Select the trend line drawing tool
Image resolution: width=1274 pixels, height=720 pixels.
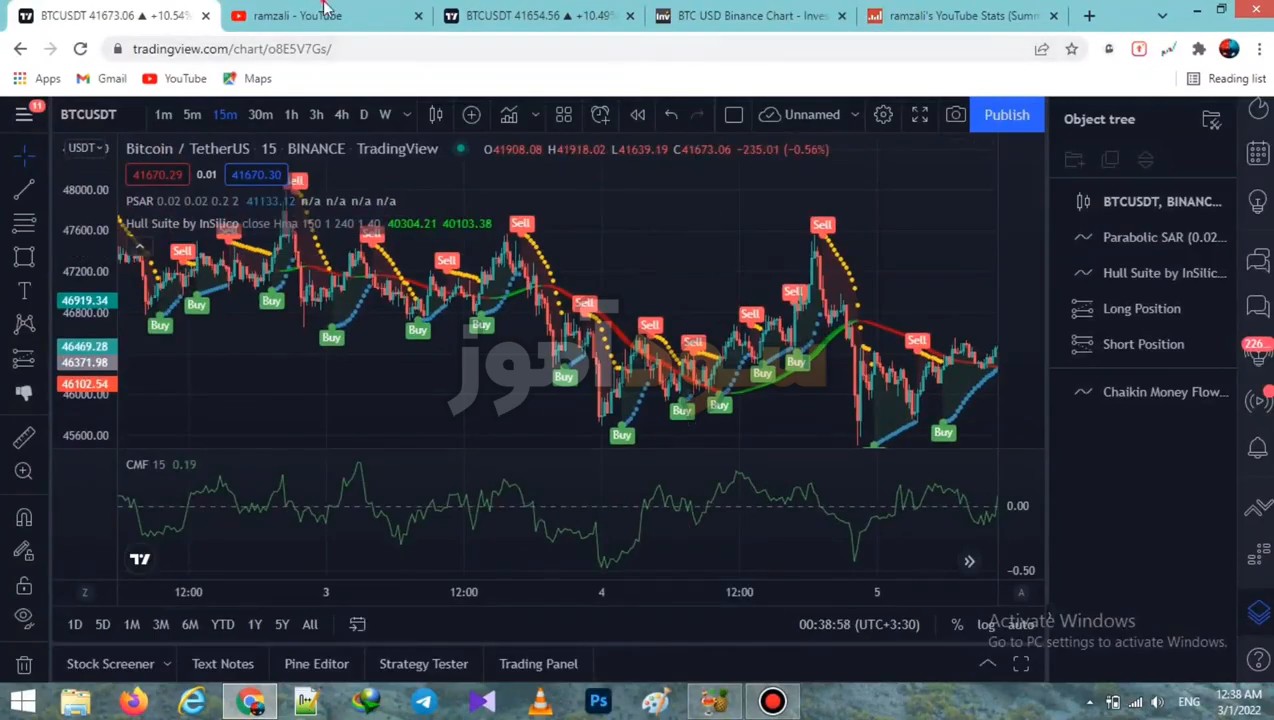pyautogui.click(x=24, y=187)
